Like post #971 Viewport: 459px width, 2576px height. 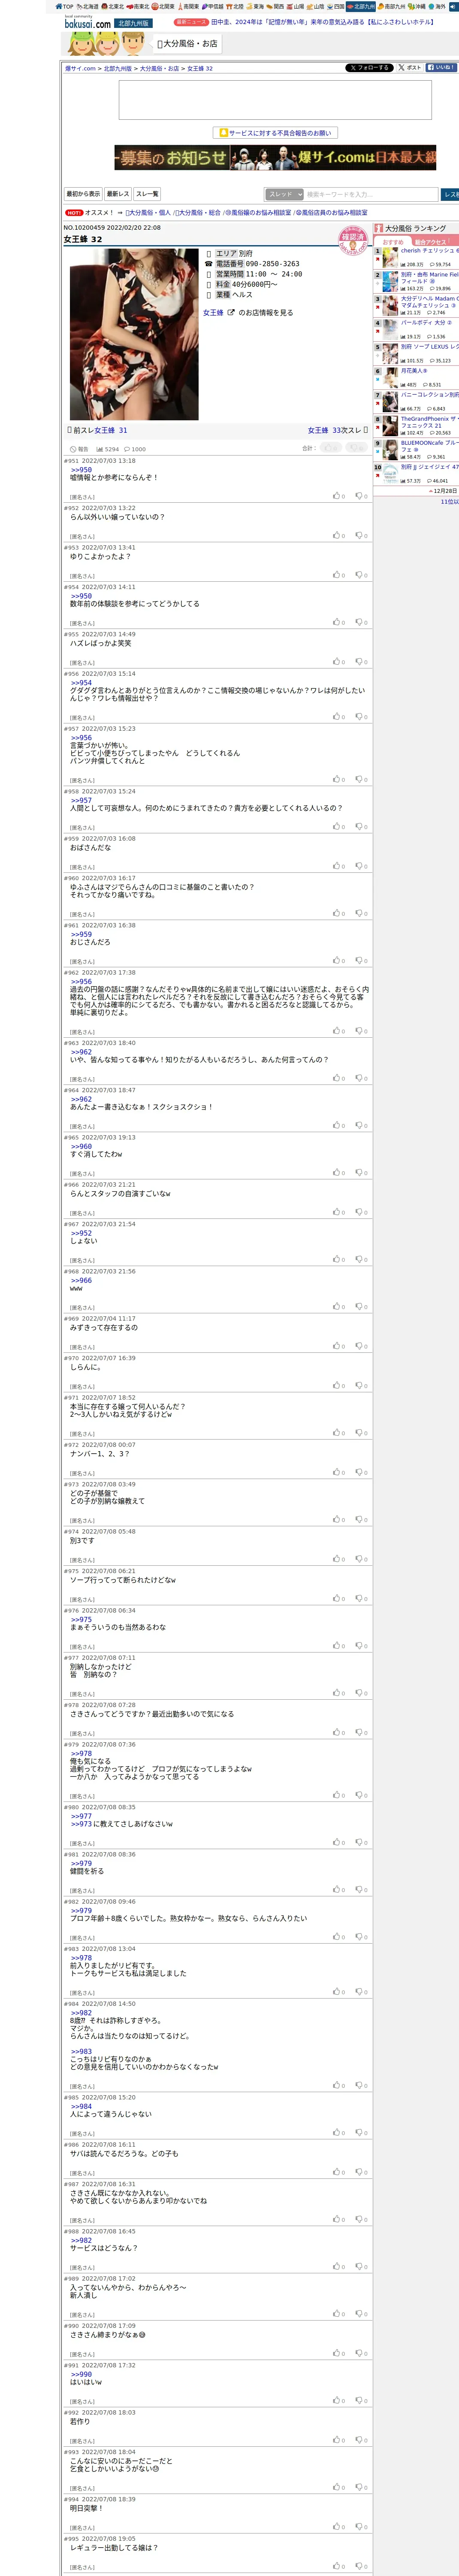339,1433
